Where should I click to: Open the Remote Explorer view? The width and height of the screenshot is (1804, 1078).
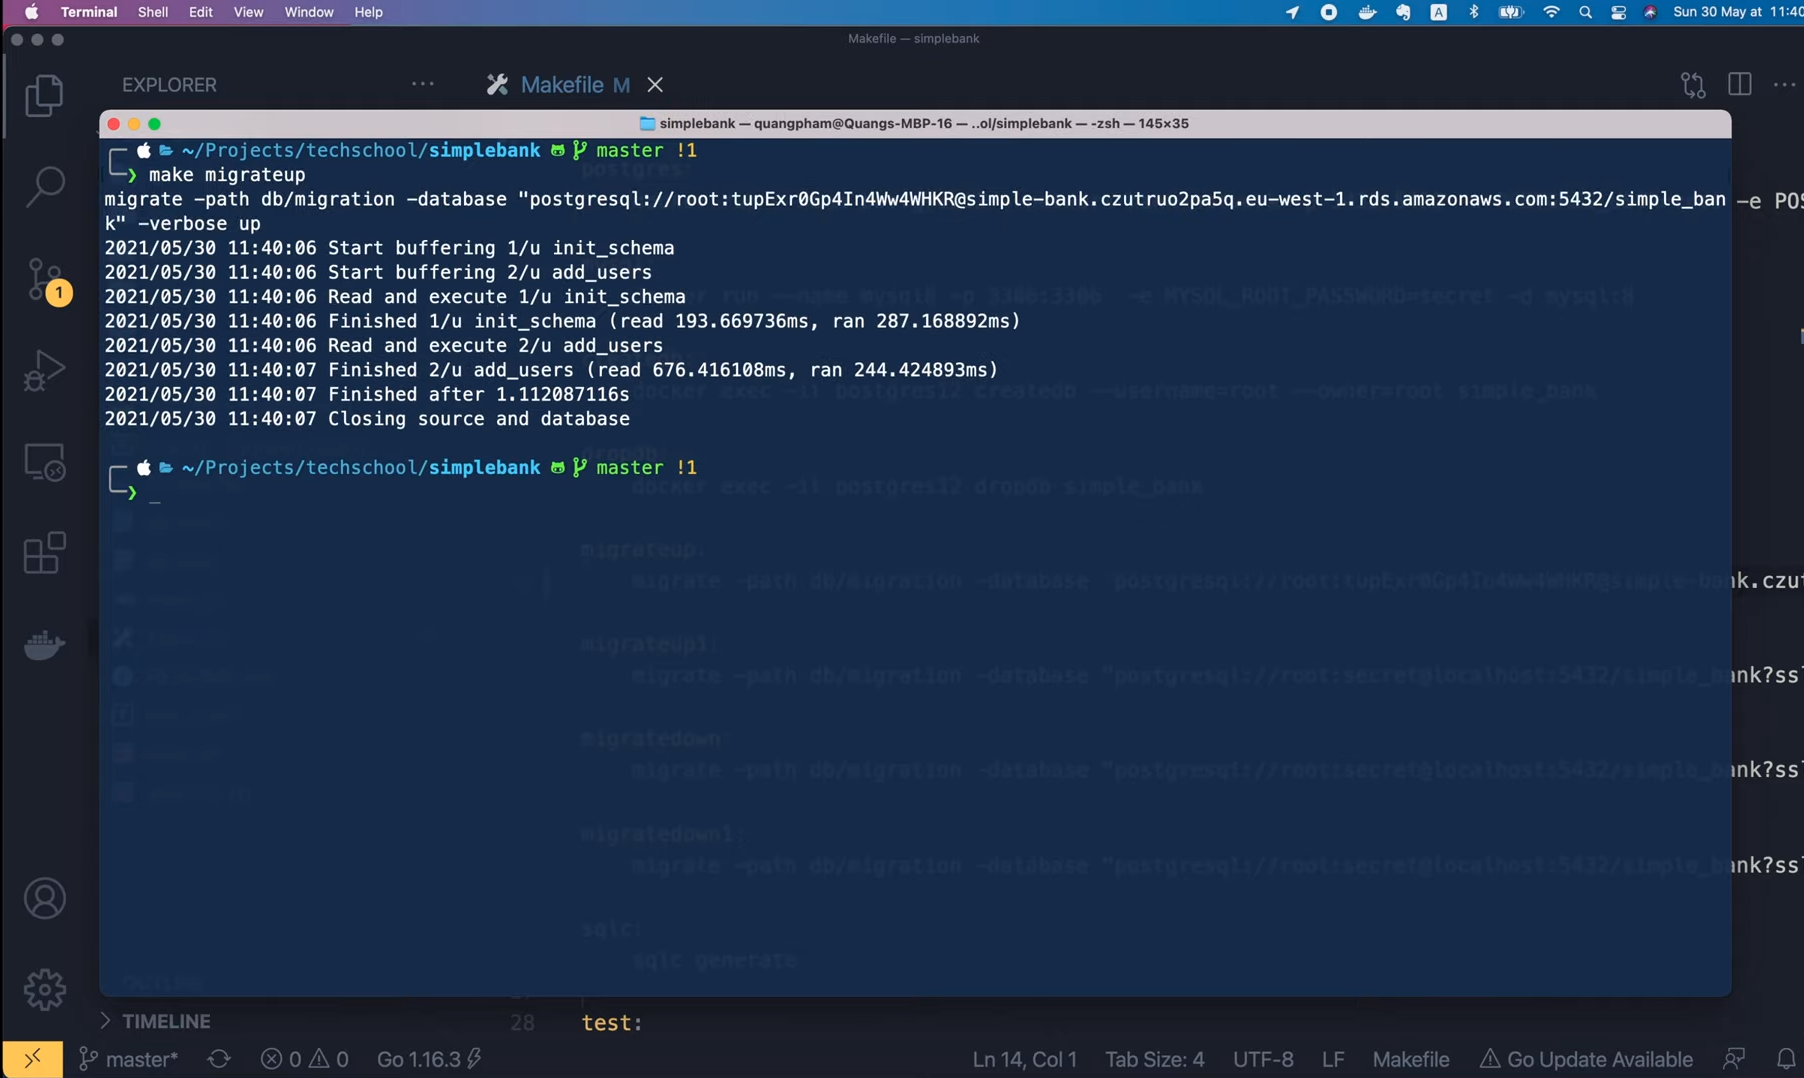[44, 462]
